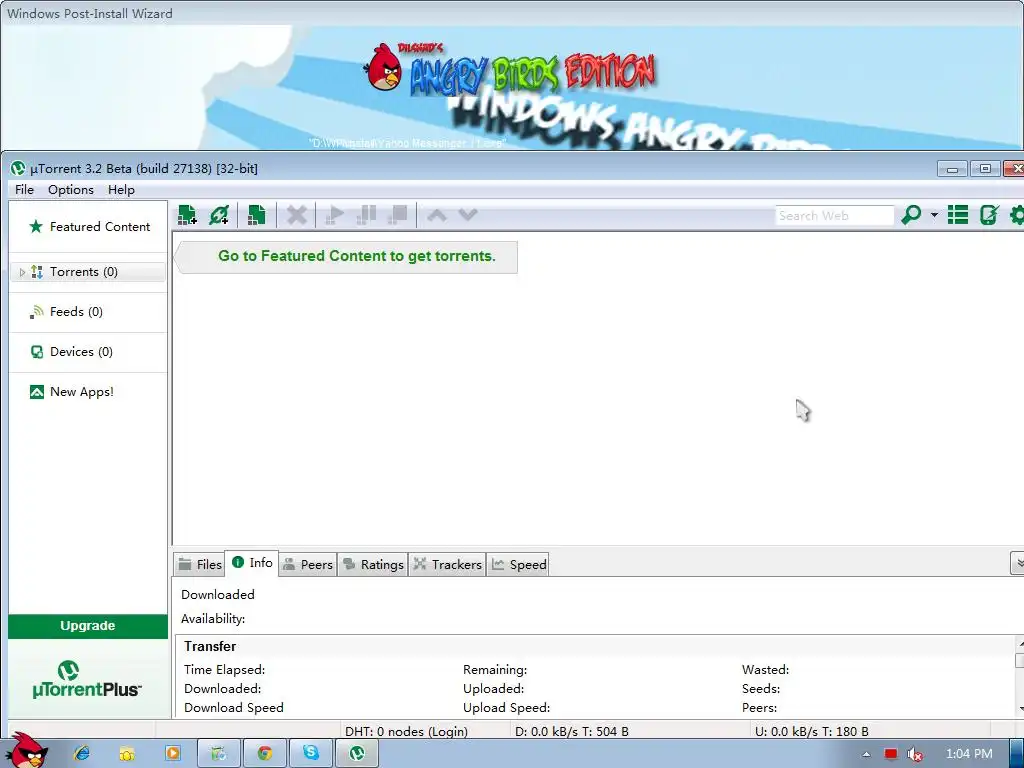Open the File menu
The height and width of the screenshot is (768, 1024).
(x=24, y=189)
